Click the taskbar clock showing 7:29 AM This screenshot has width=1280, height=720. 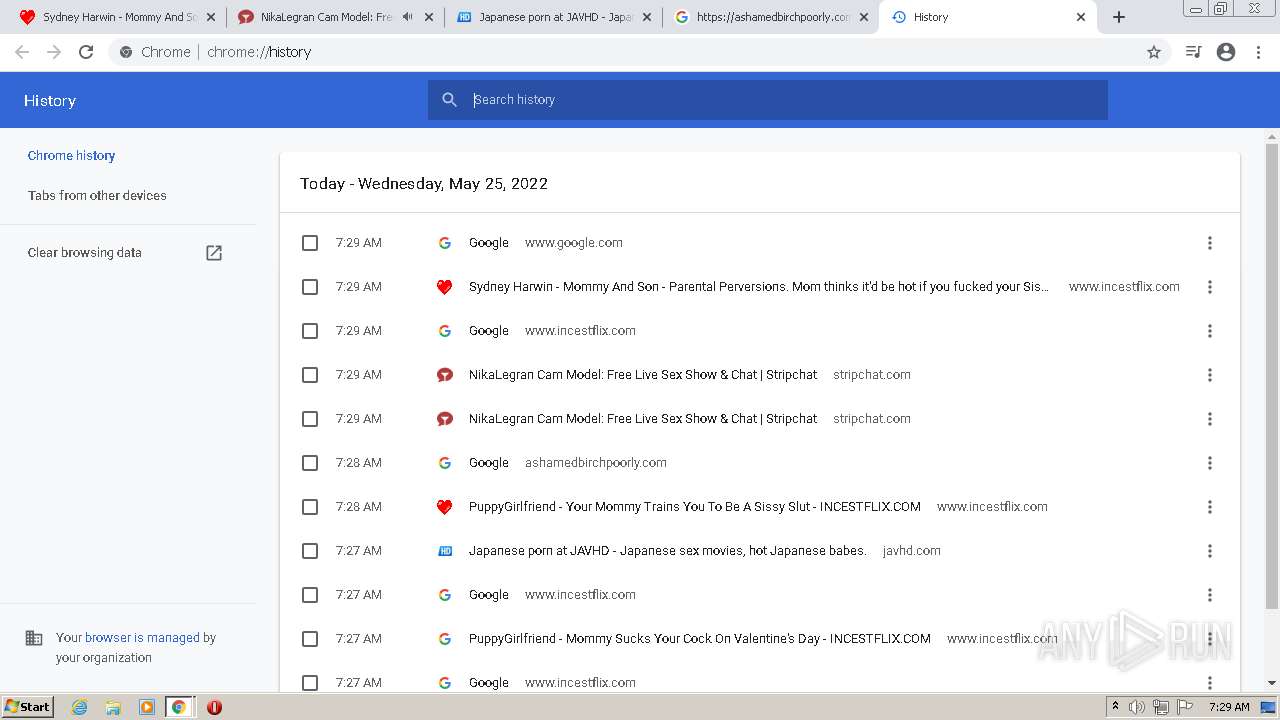point(1229,707)
